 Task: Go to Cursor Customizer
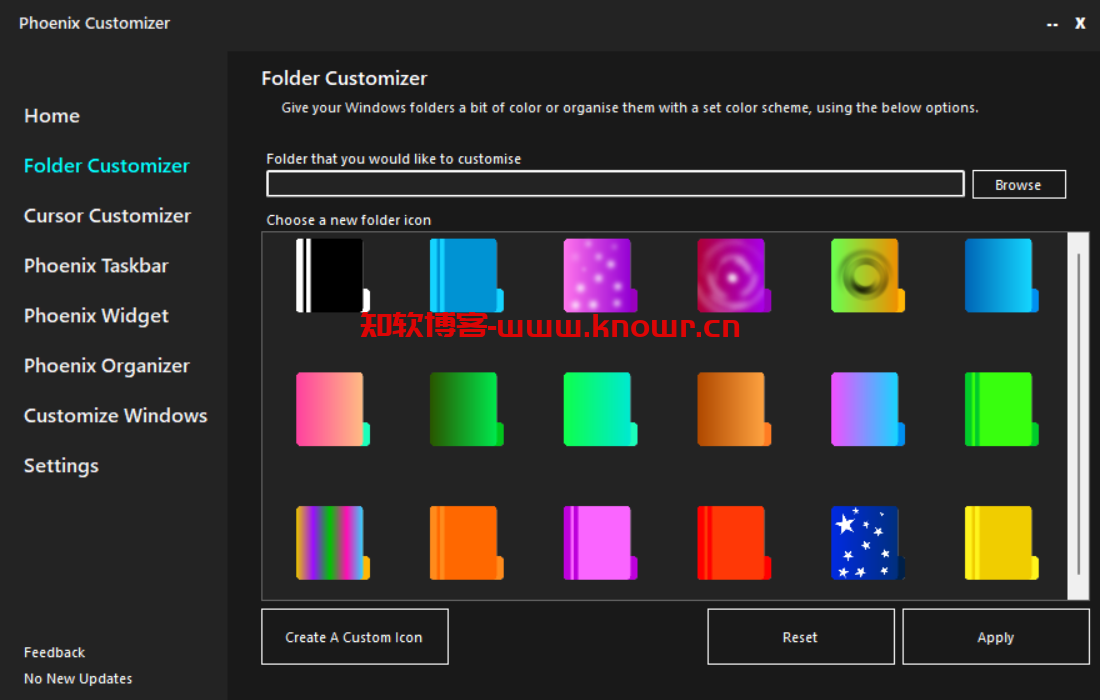(107, 215)
